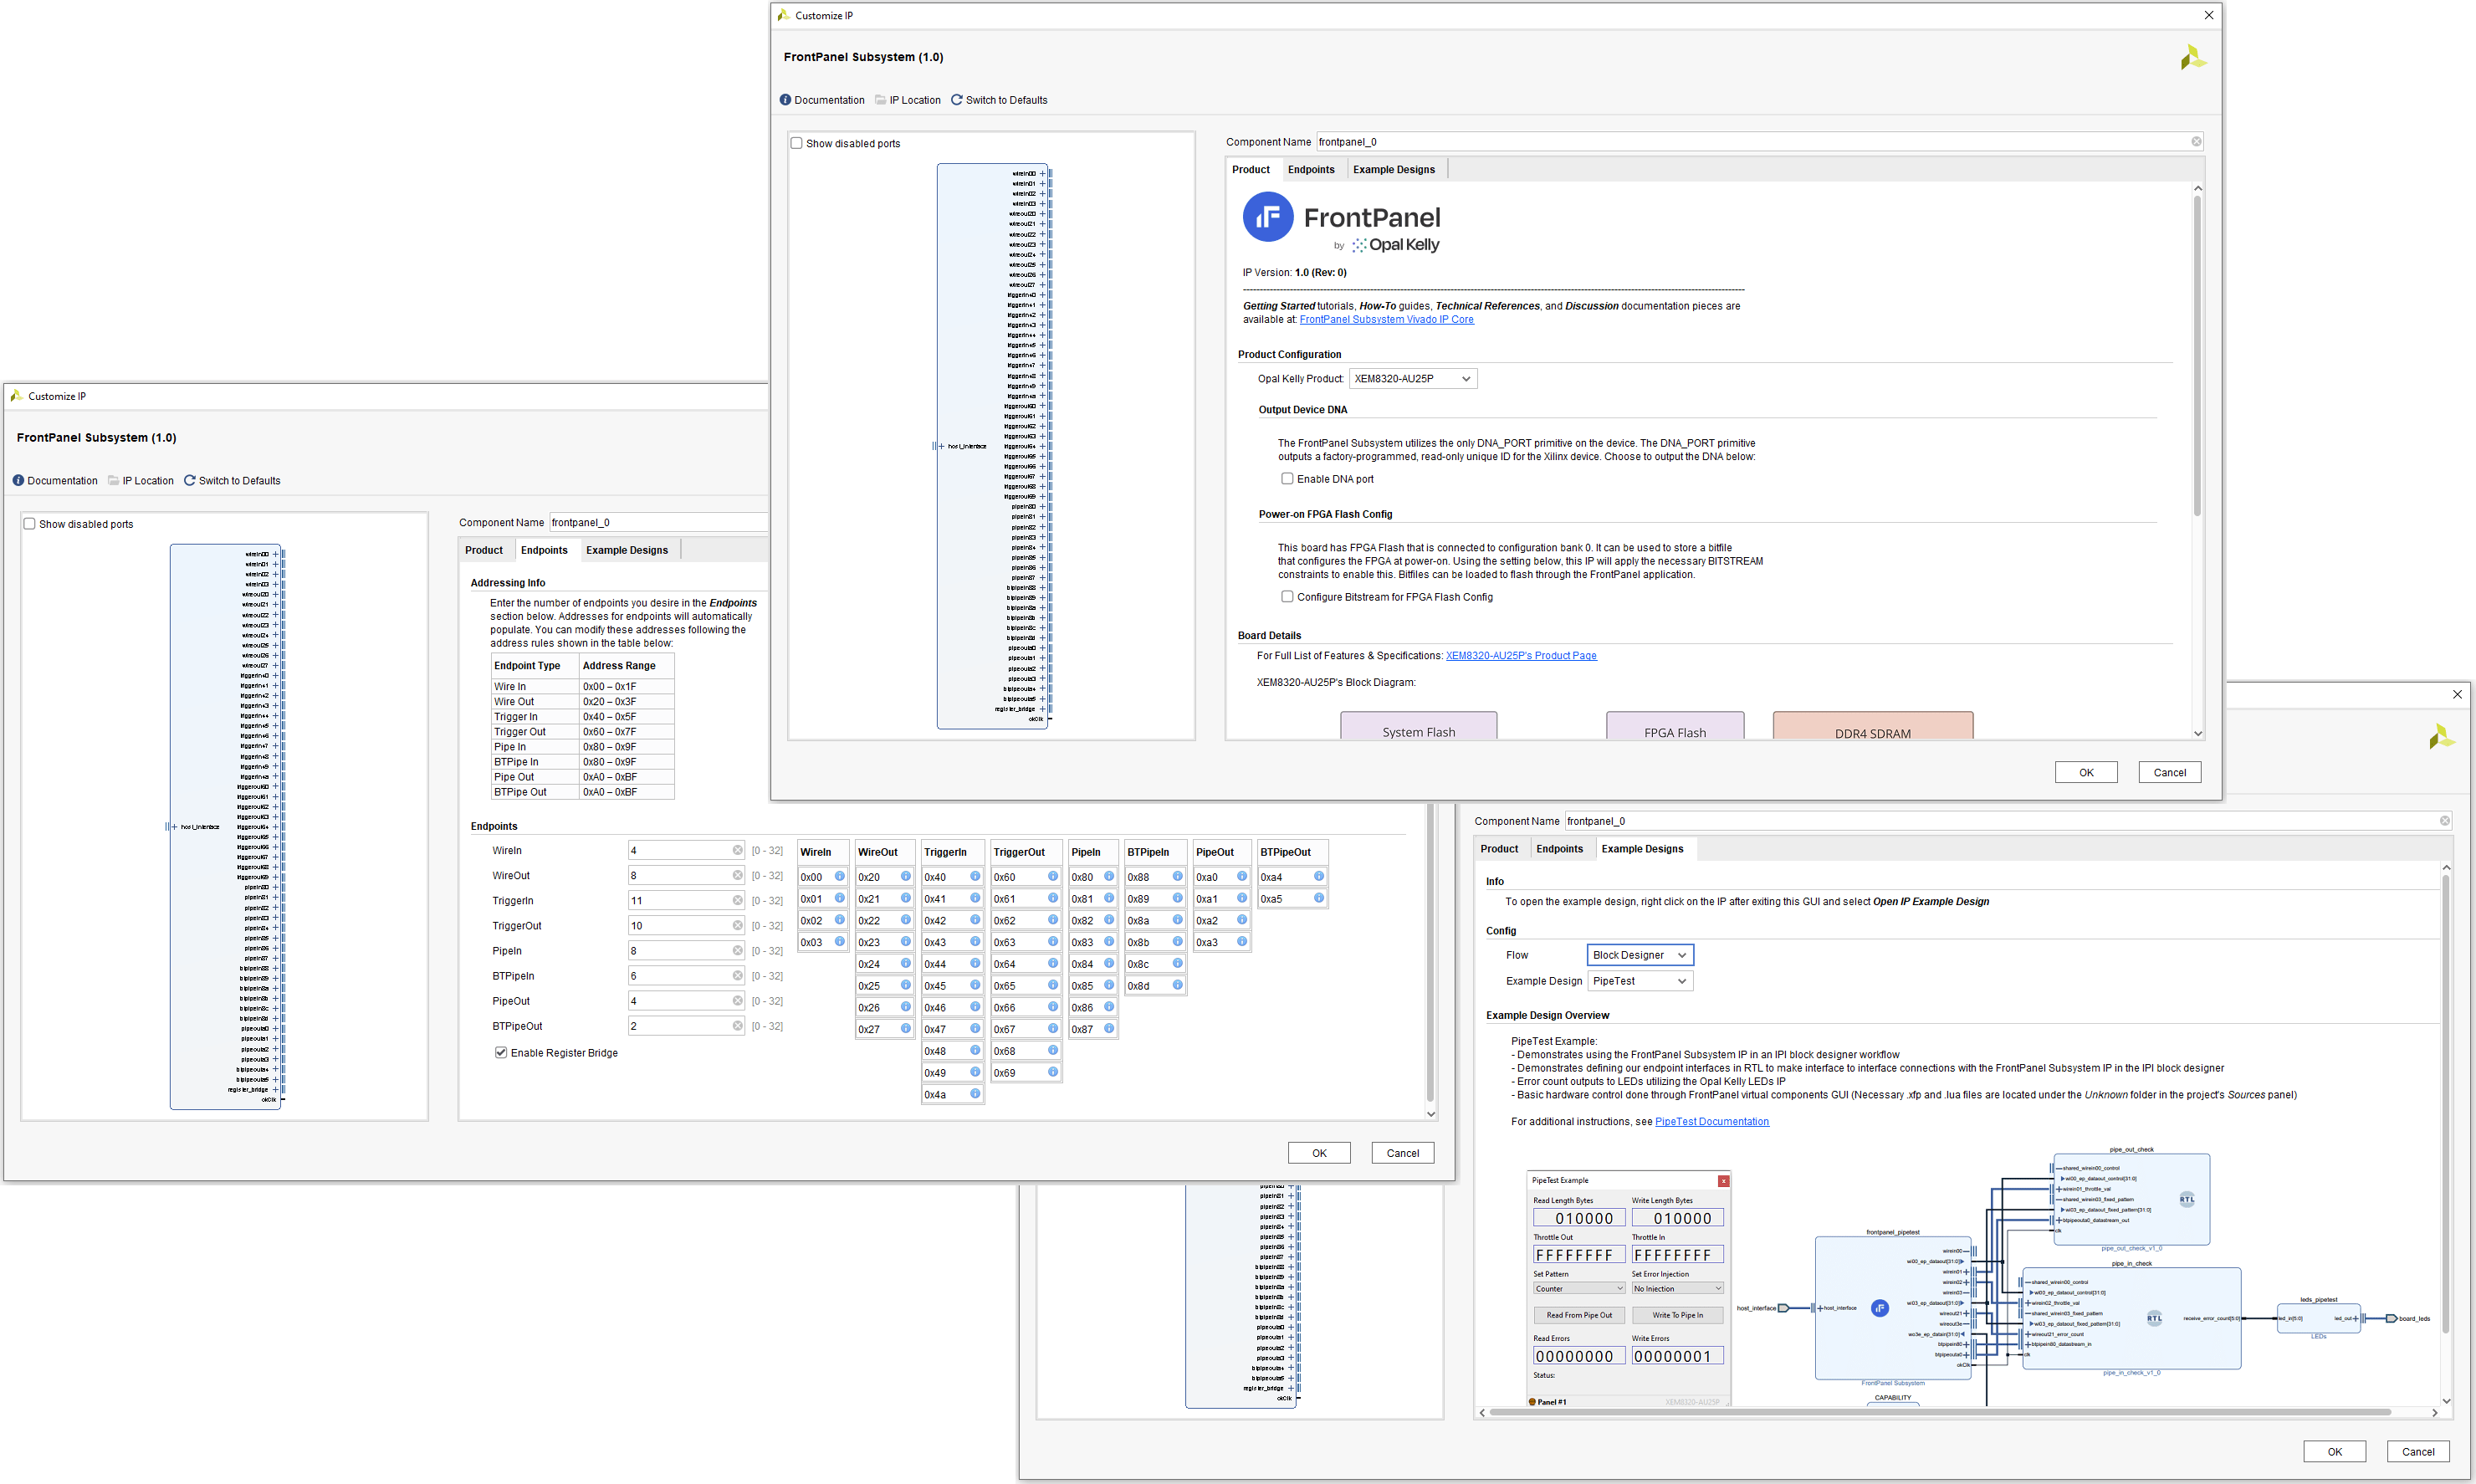Click info icon beside WireIn address 0x00
The image size is (2476, 1484).
coord(840,876)
